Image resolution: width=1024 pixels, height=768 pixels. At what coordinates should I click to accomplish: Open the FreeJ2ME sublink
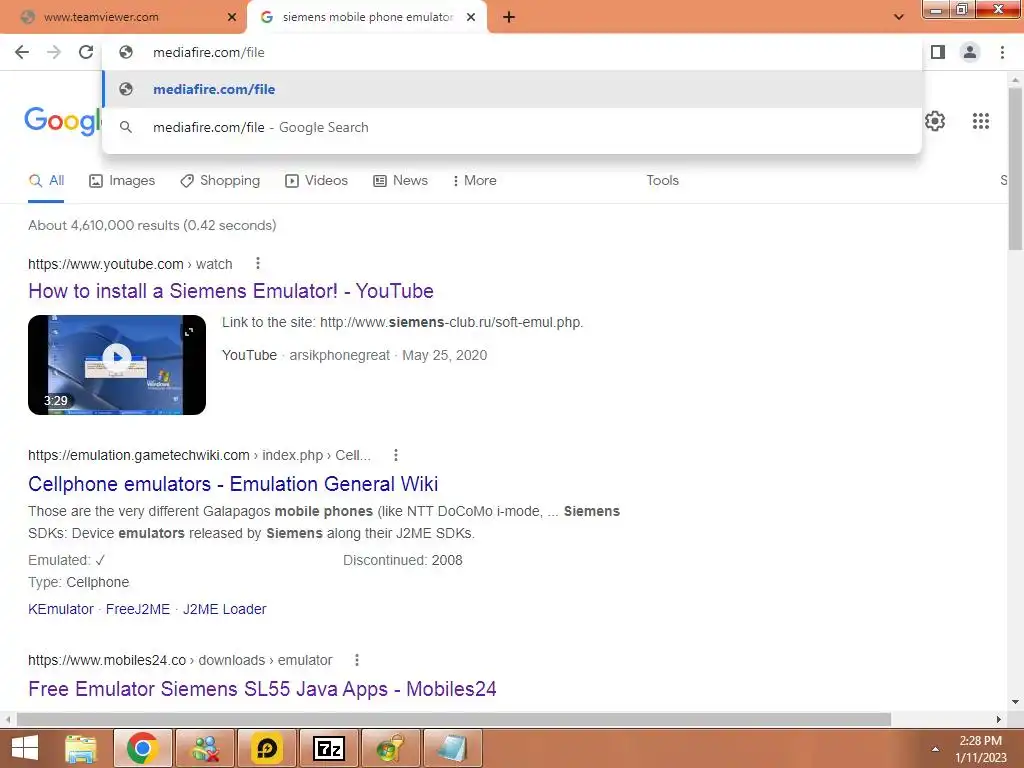pos(138,609)
